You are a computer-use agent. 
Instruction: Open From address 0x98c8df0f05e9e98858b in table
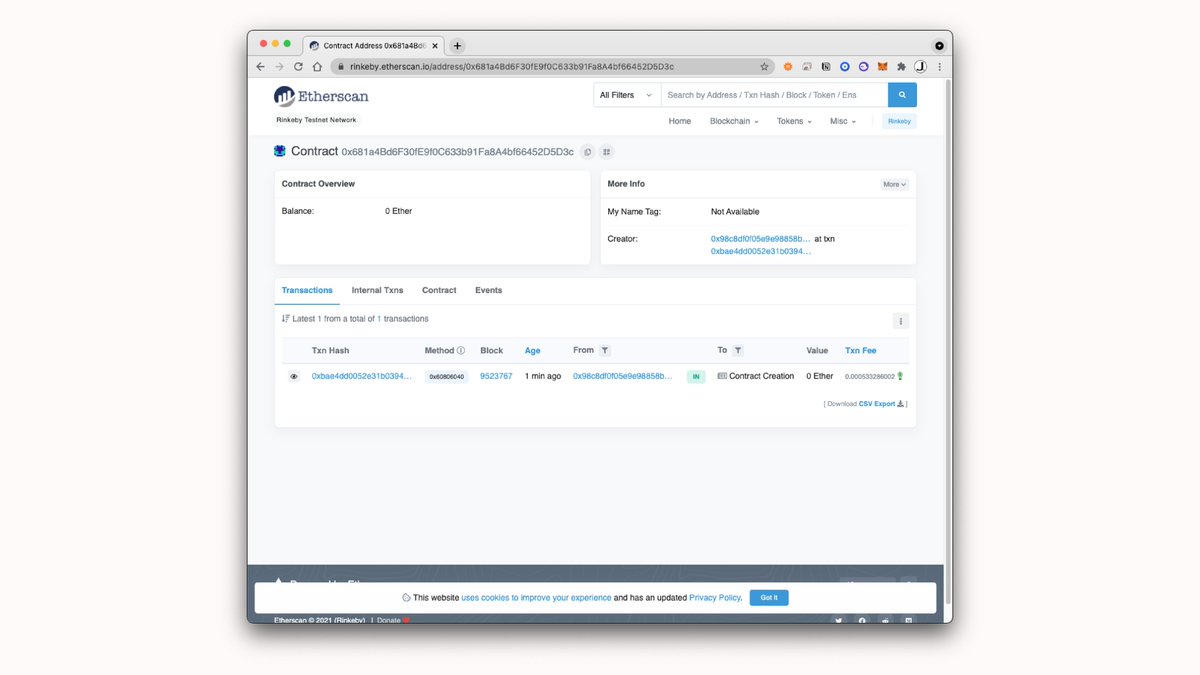point(622,376)
